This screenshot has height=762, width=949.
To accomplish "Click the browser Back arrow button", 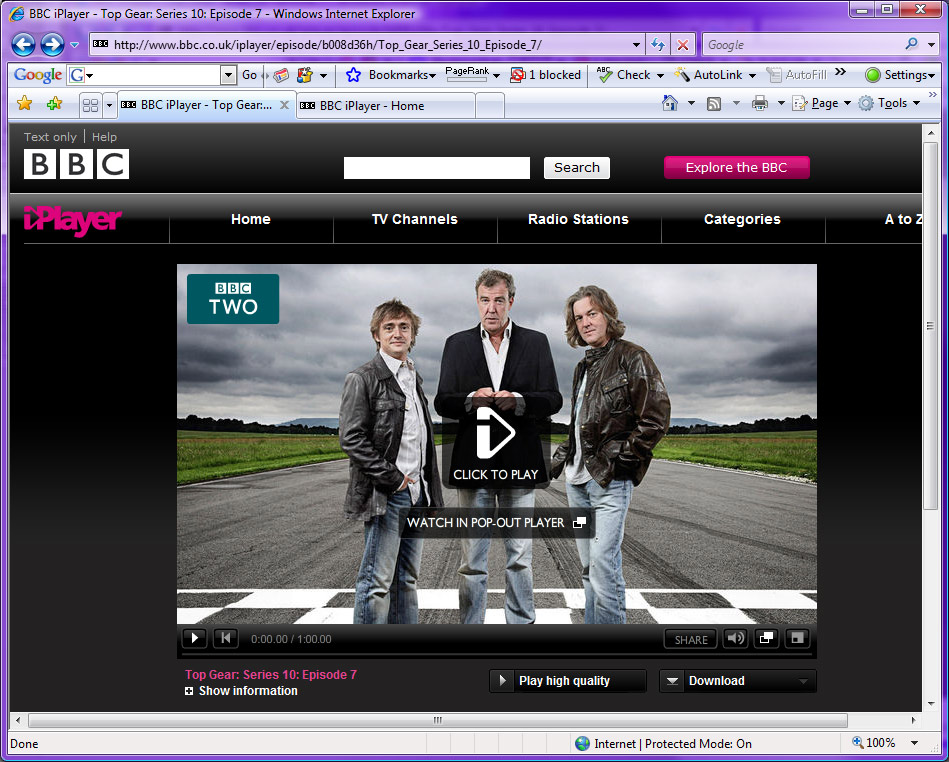I will click(23, 44).
